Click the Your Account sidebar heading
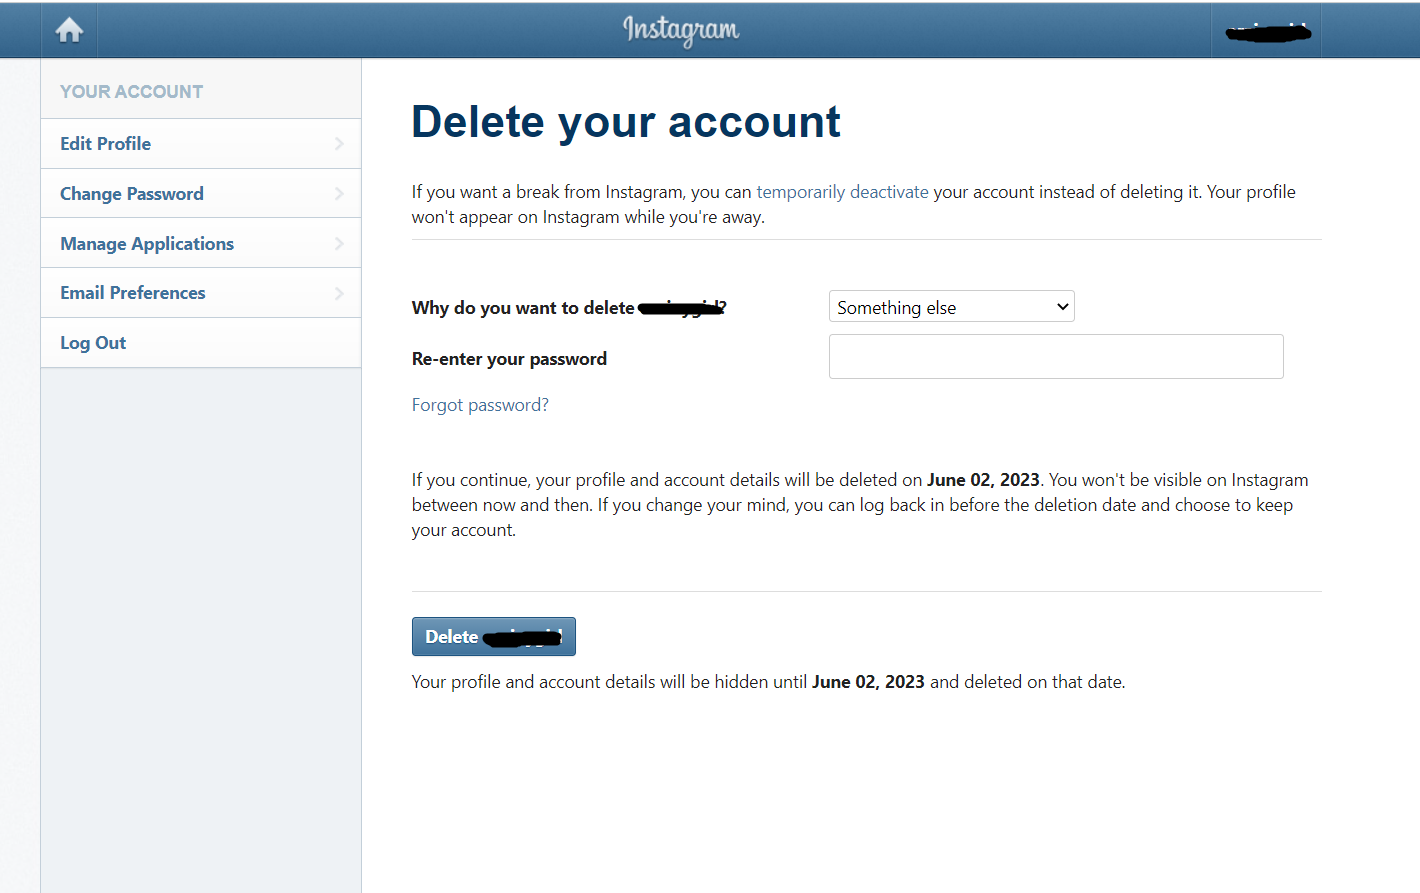The height and width of the screenshot is (893, 1420). pos(132,92)
